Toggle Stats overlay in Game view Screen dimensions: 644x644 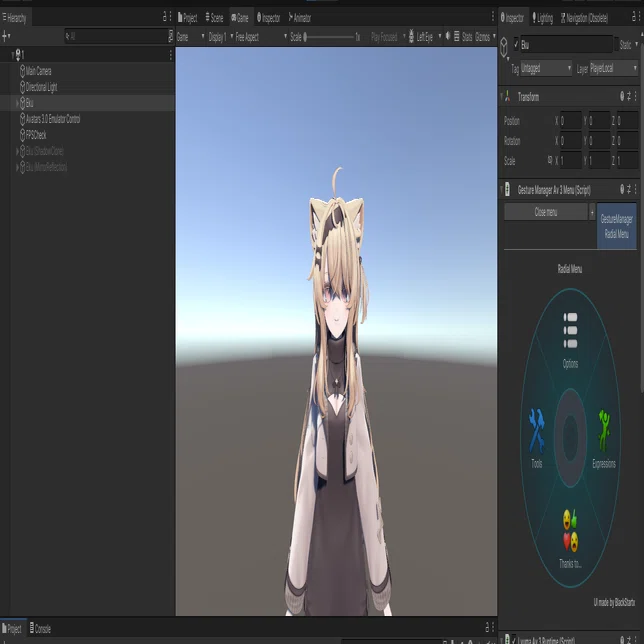pyautogui.click(x=467, y=37)
